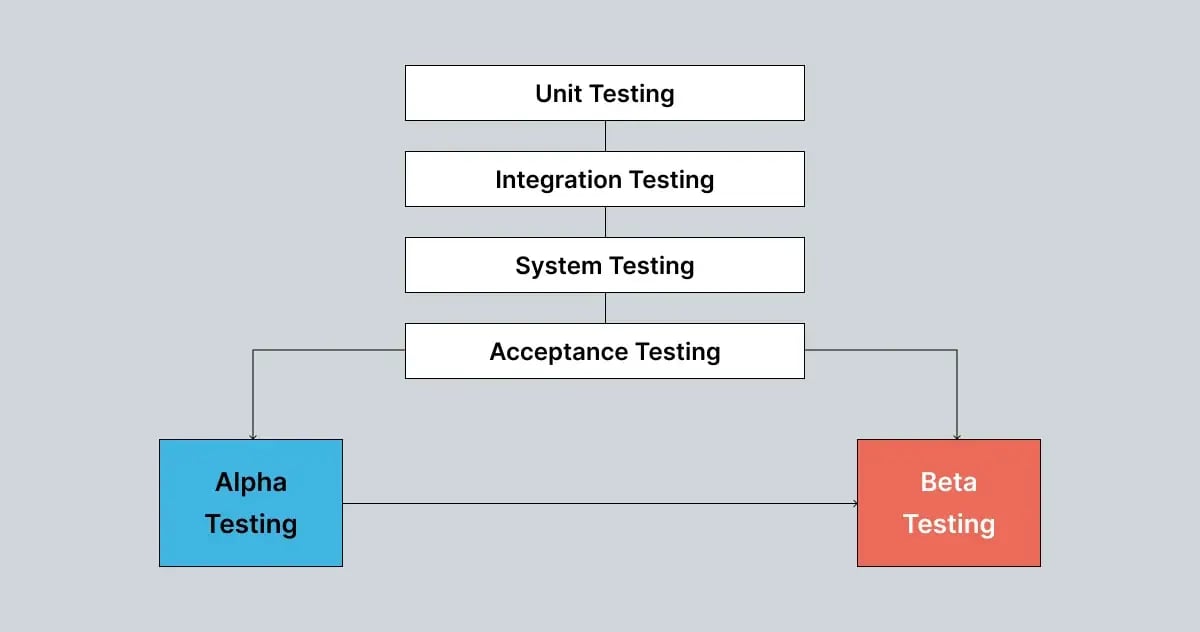
Task: Click the connector between System and Acceptance Testing
Action: pyautogui.click(x=605, y=308)
